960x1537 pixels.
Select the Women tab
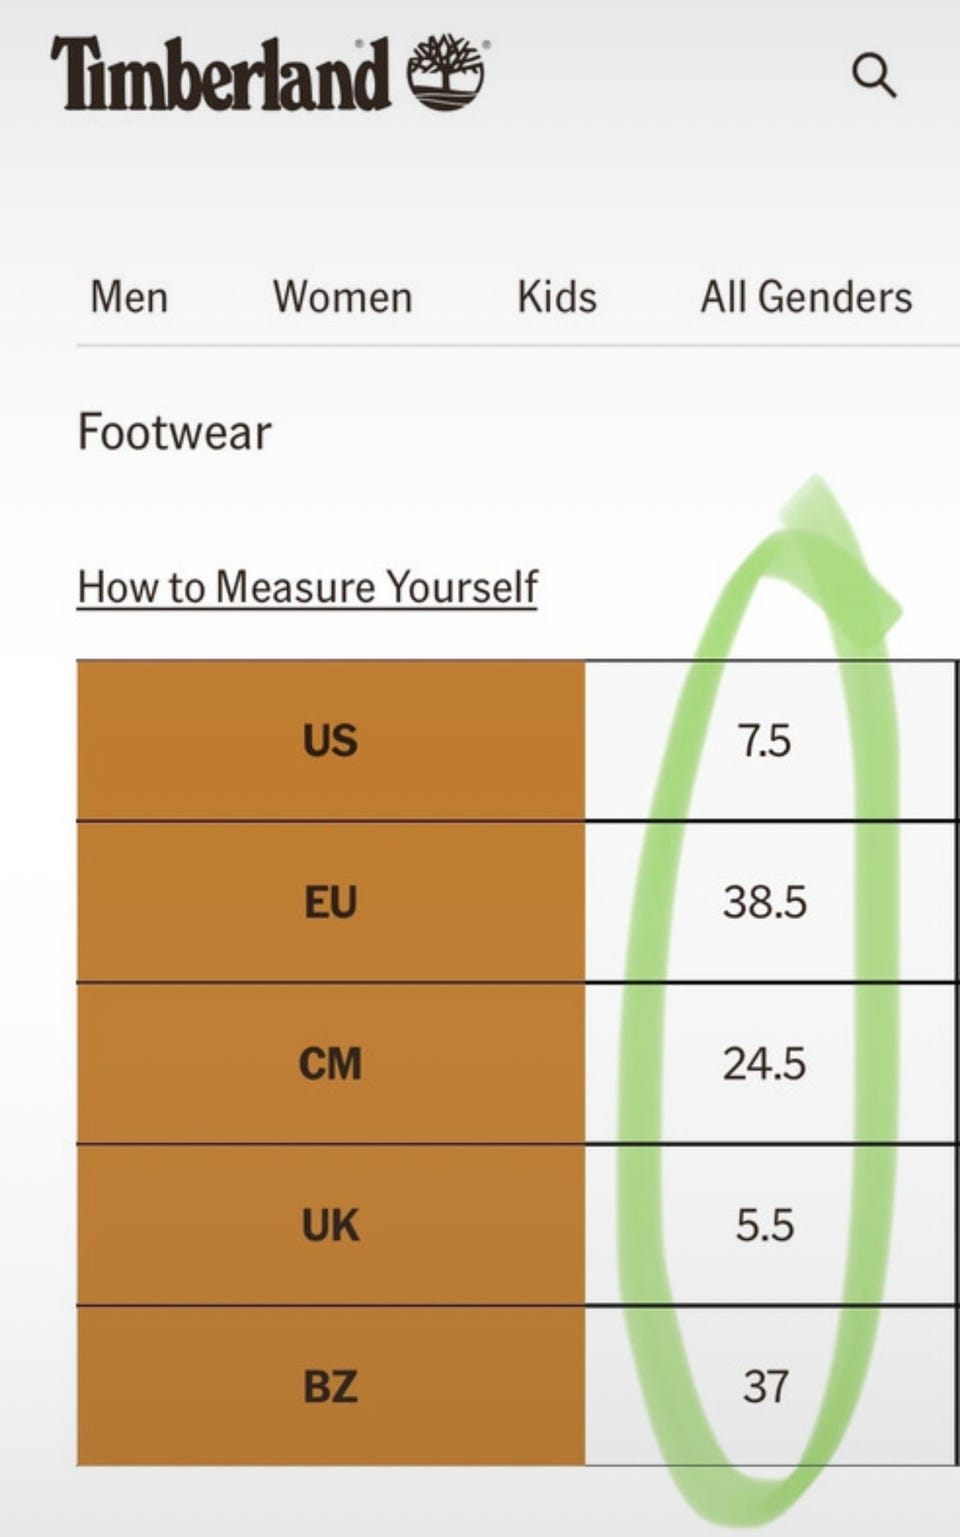(x=342, y=297)
